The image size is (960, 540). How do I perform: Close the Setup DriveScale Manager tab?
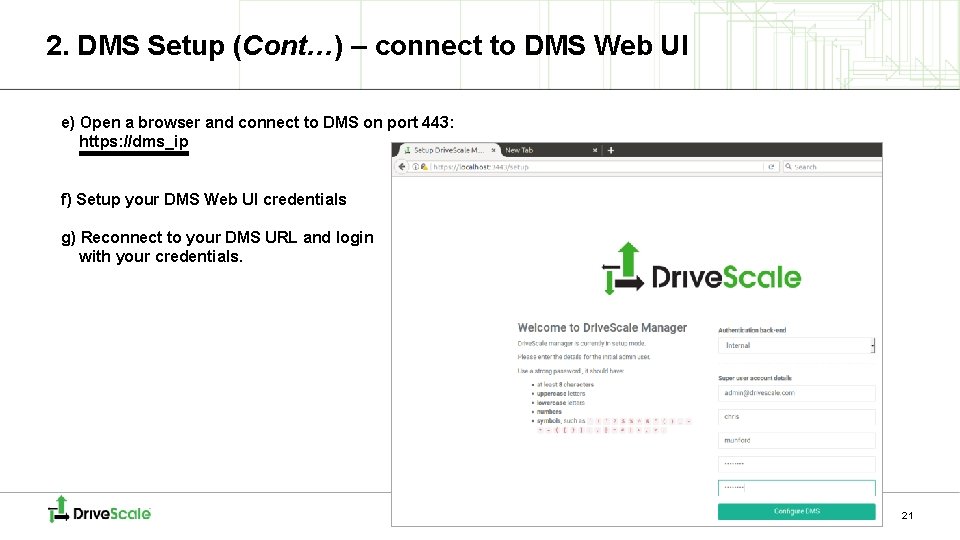[x=493, y=150]
